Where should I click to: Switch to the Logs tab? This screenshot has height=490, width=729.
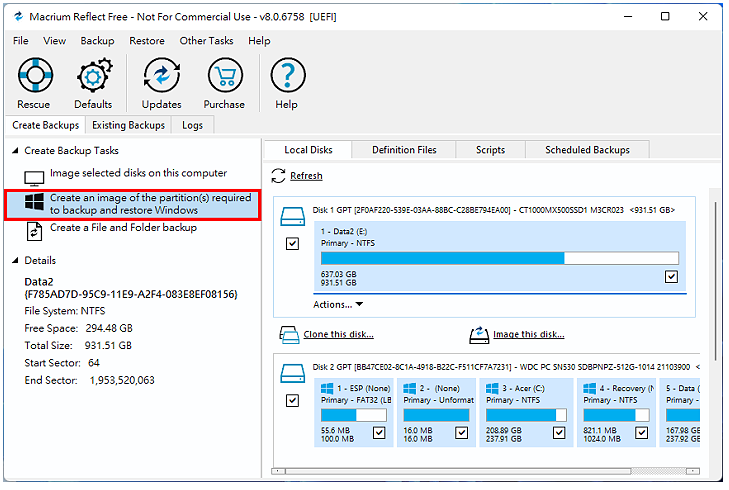192,126
